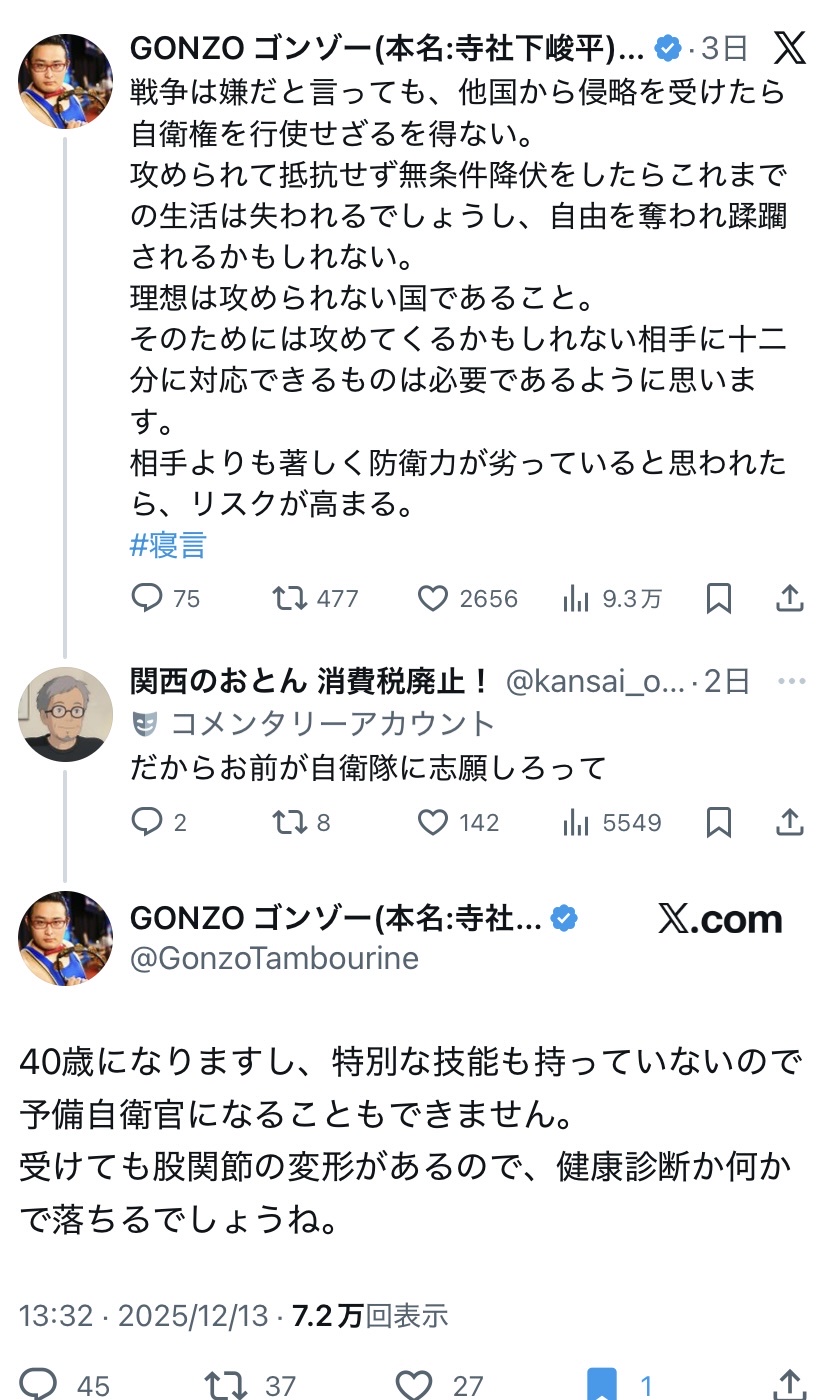Toggle the highlighted bookmark on bottom tweet
Image resolution: width=828 pixels, height=1400 pixels.
(x=603, y=1385)
